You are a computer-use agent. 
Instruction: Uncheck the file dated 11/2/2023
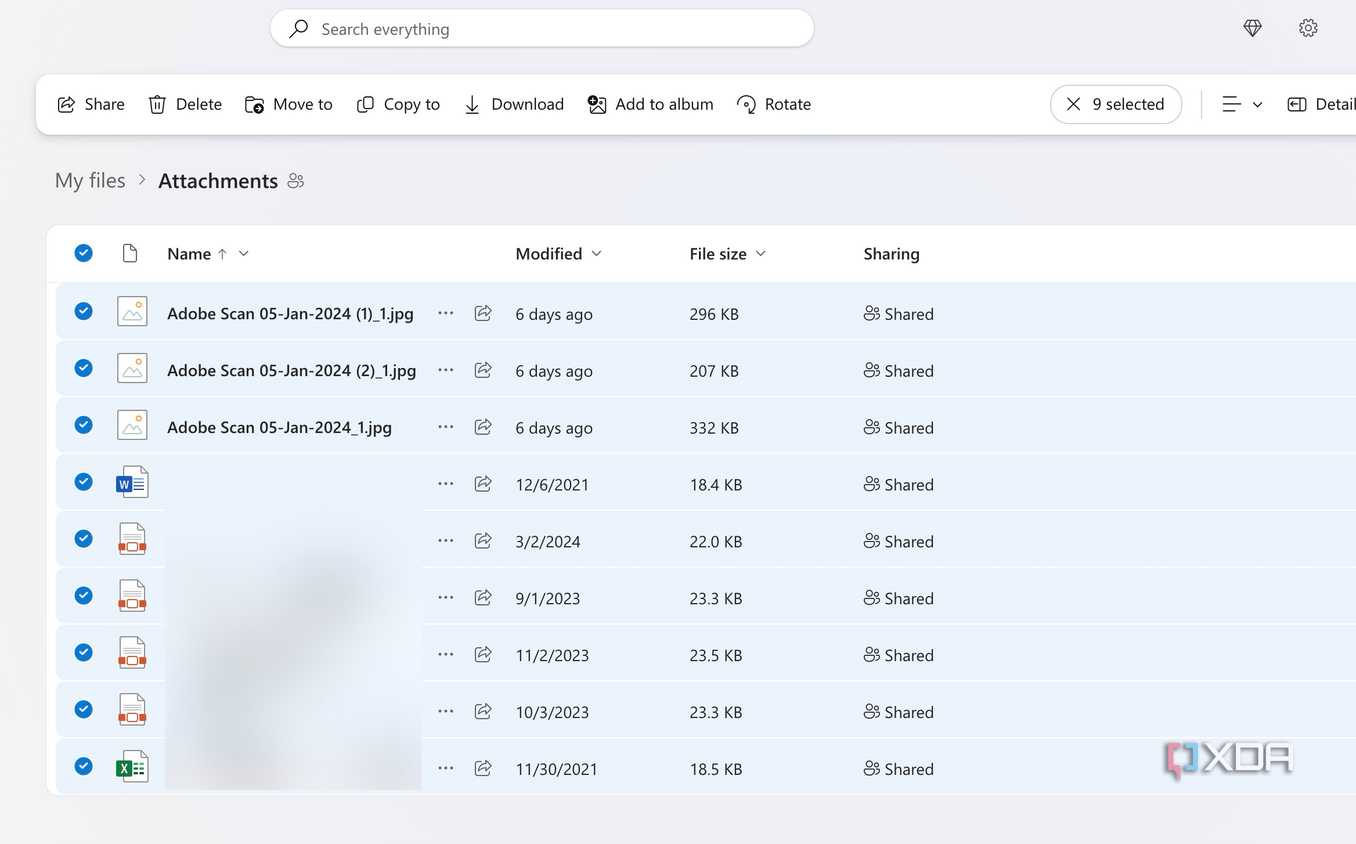[84, 653]
